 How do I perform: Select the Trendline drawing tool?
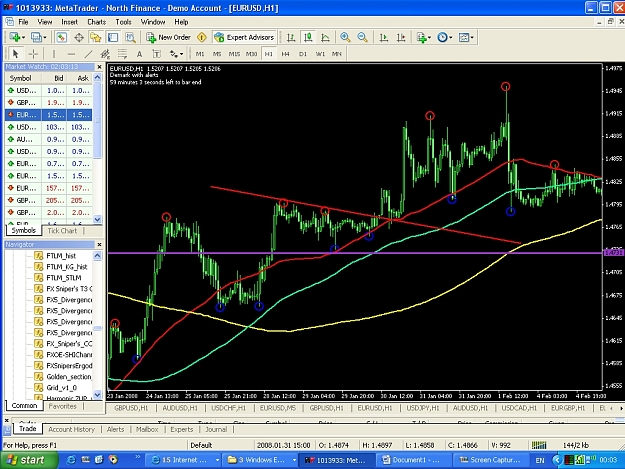(88, 54)
